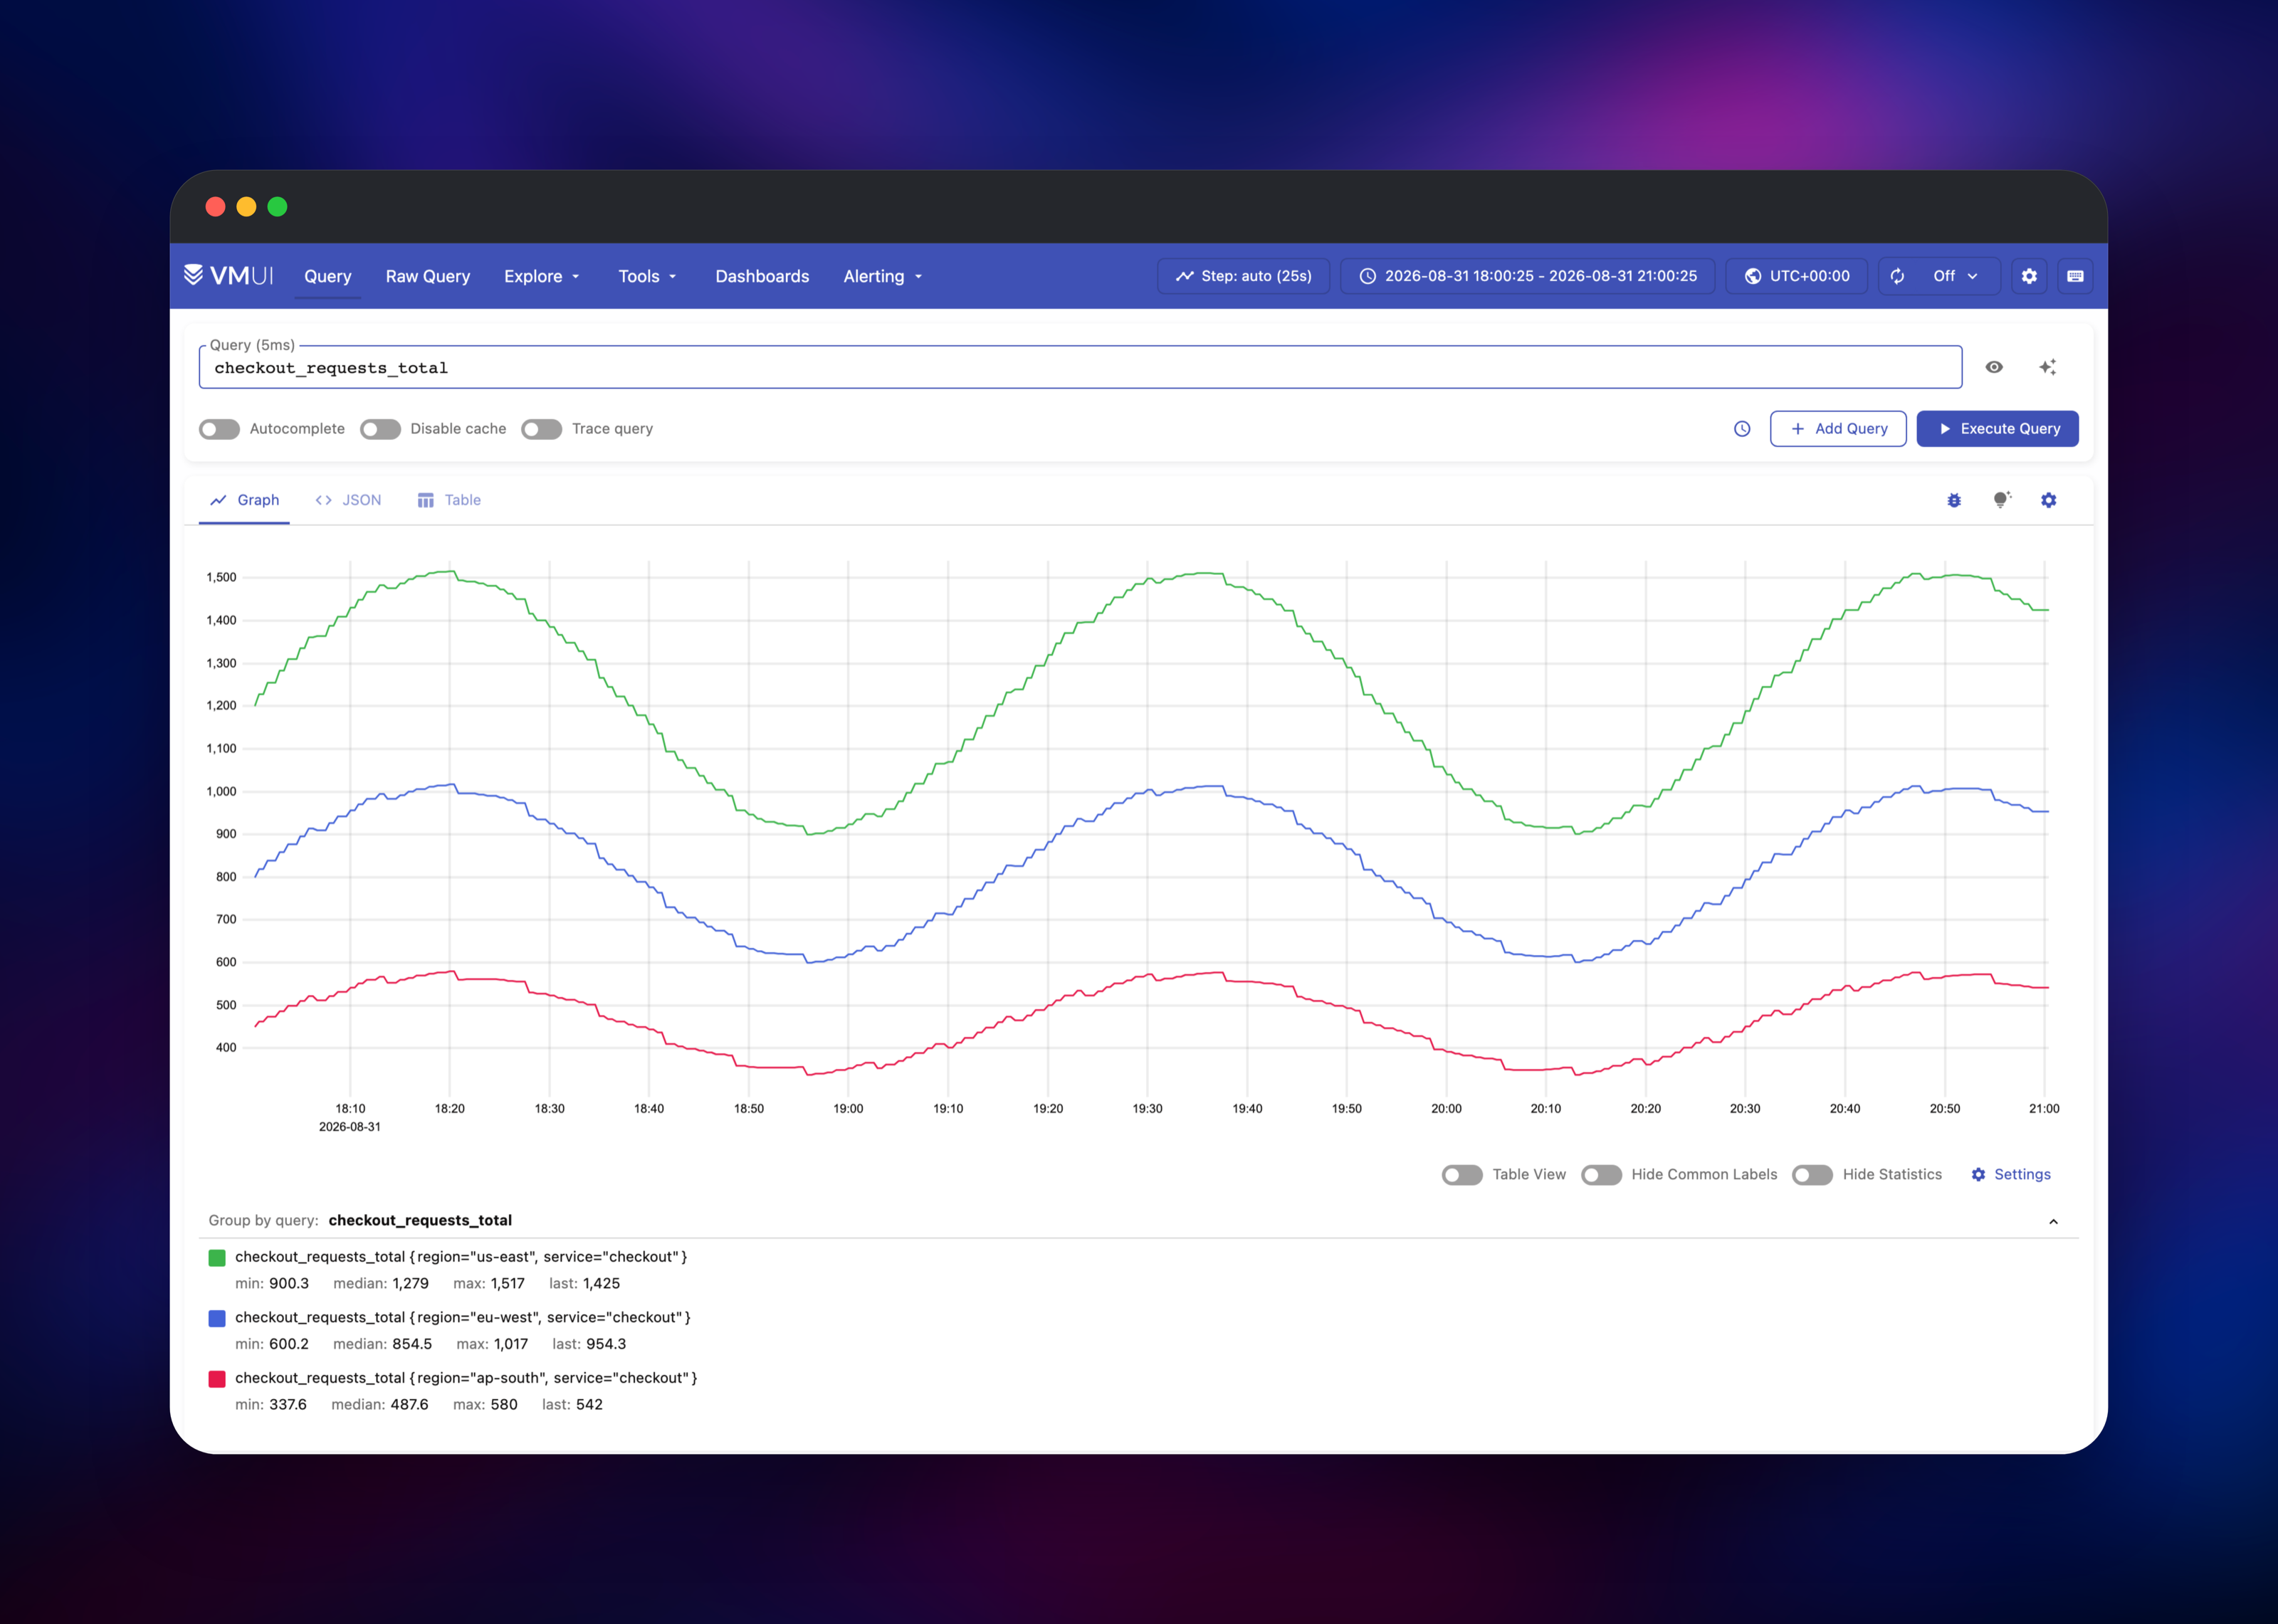Open the UTC+00:00 timezone selector
The width and height of the screenshot is (2278, 1624).
1796,276
